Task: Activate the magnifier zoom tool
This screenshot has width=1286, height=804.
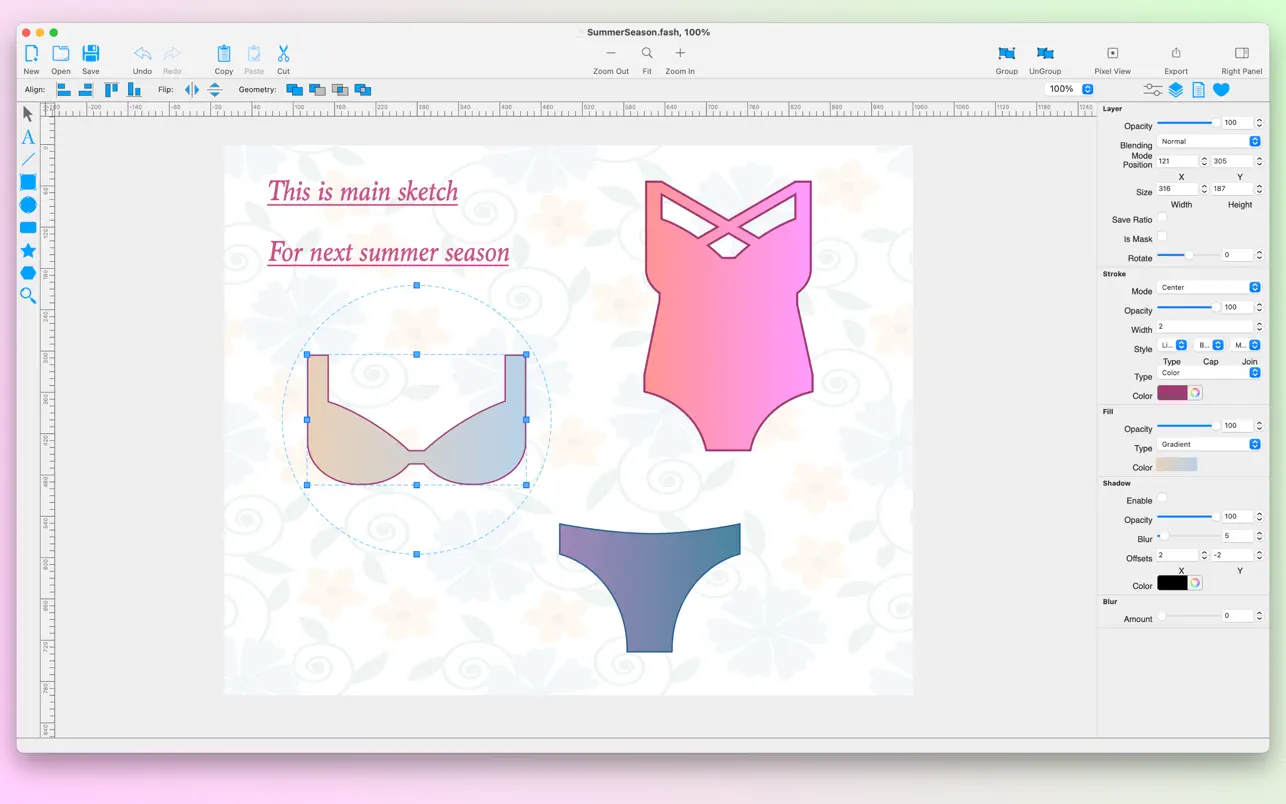Action: pyautogui.click(x=28, y=296)
